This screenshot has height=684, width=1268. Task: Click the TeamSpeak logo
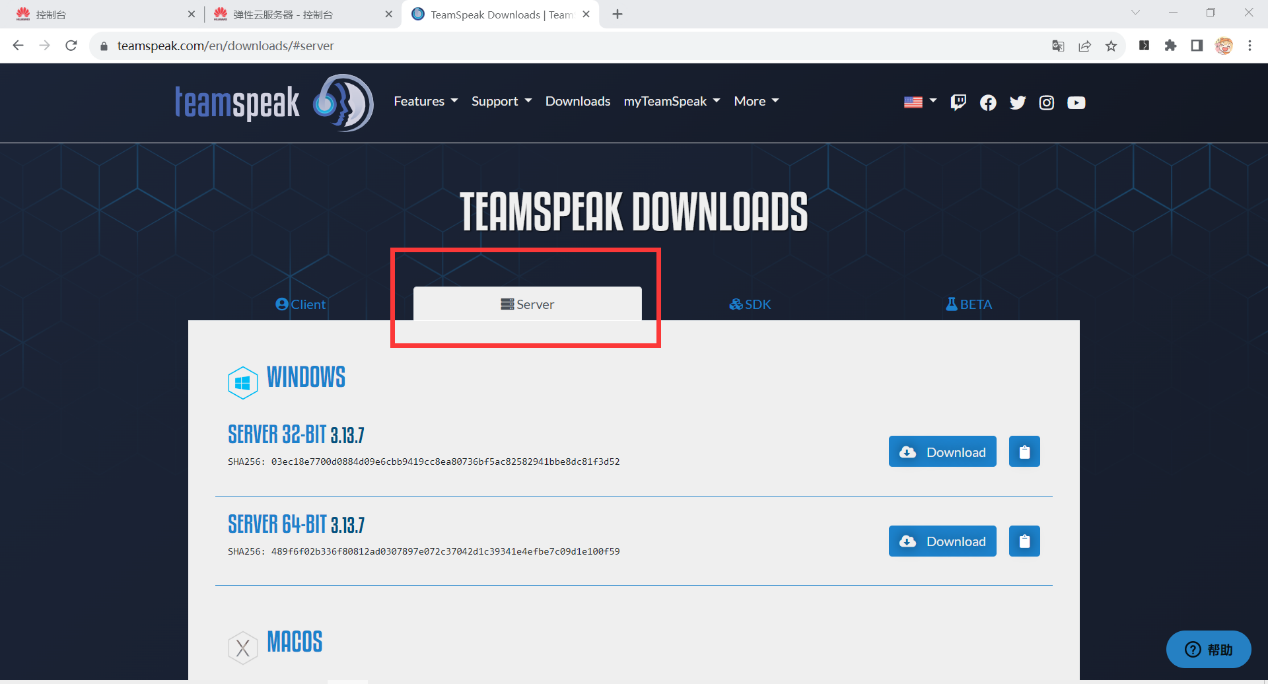pos(274,102)
